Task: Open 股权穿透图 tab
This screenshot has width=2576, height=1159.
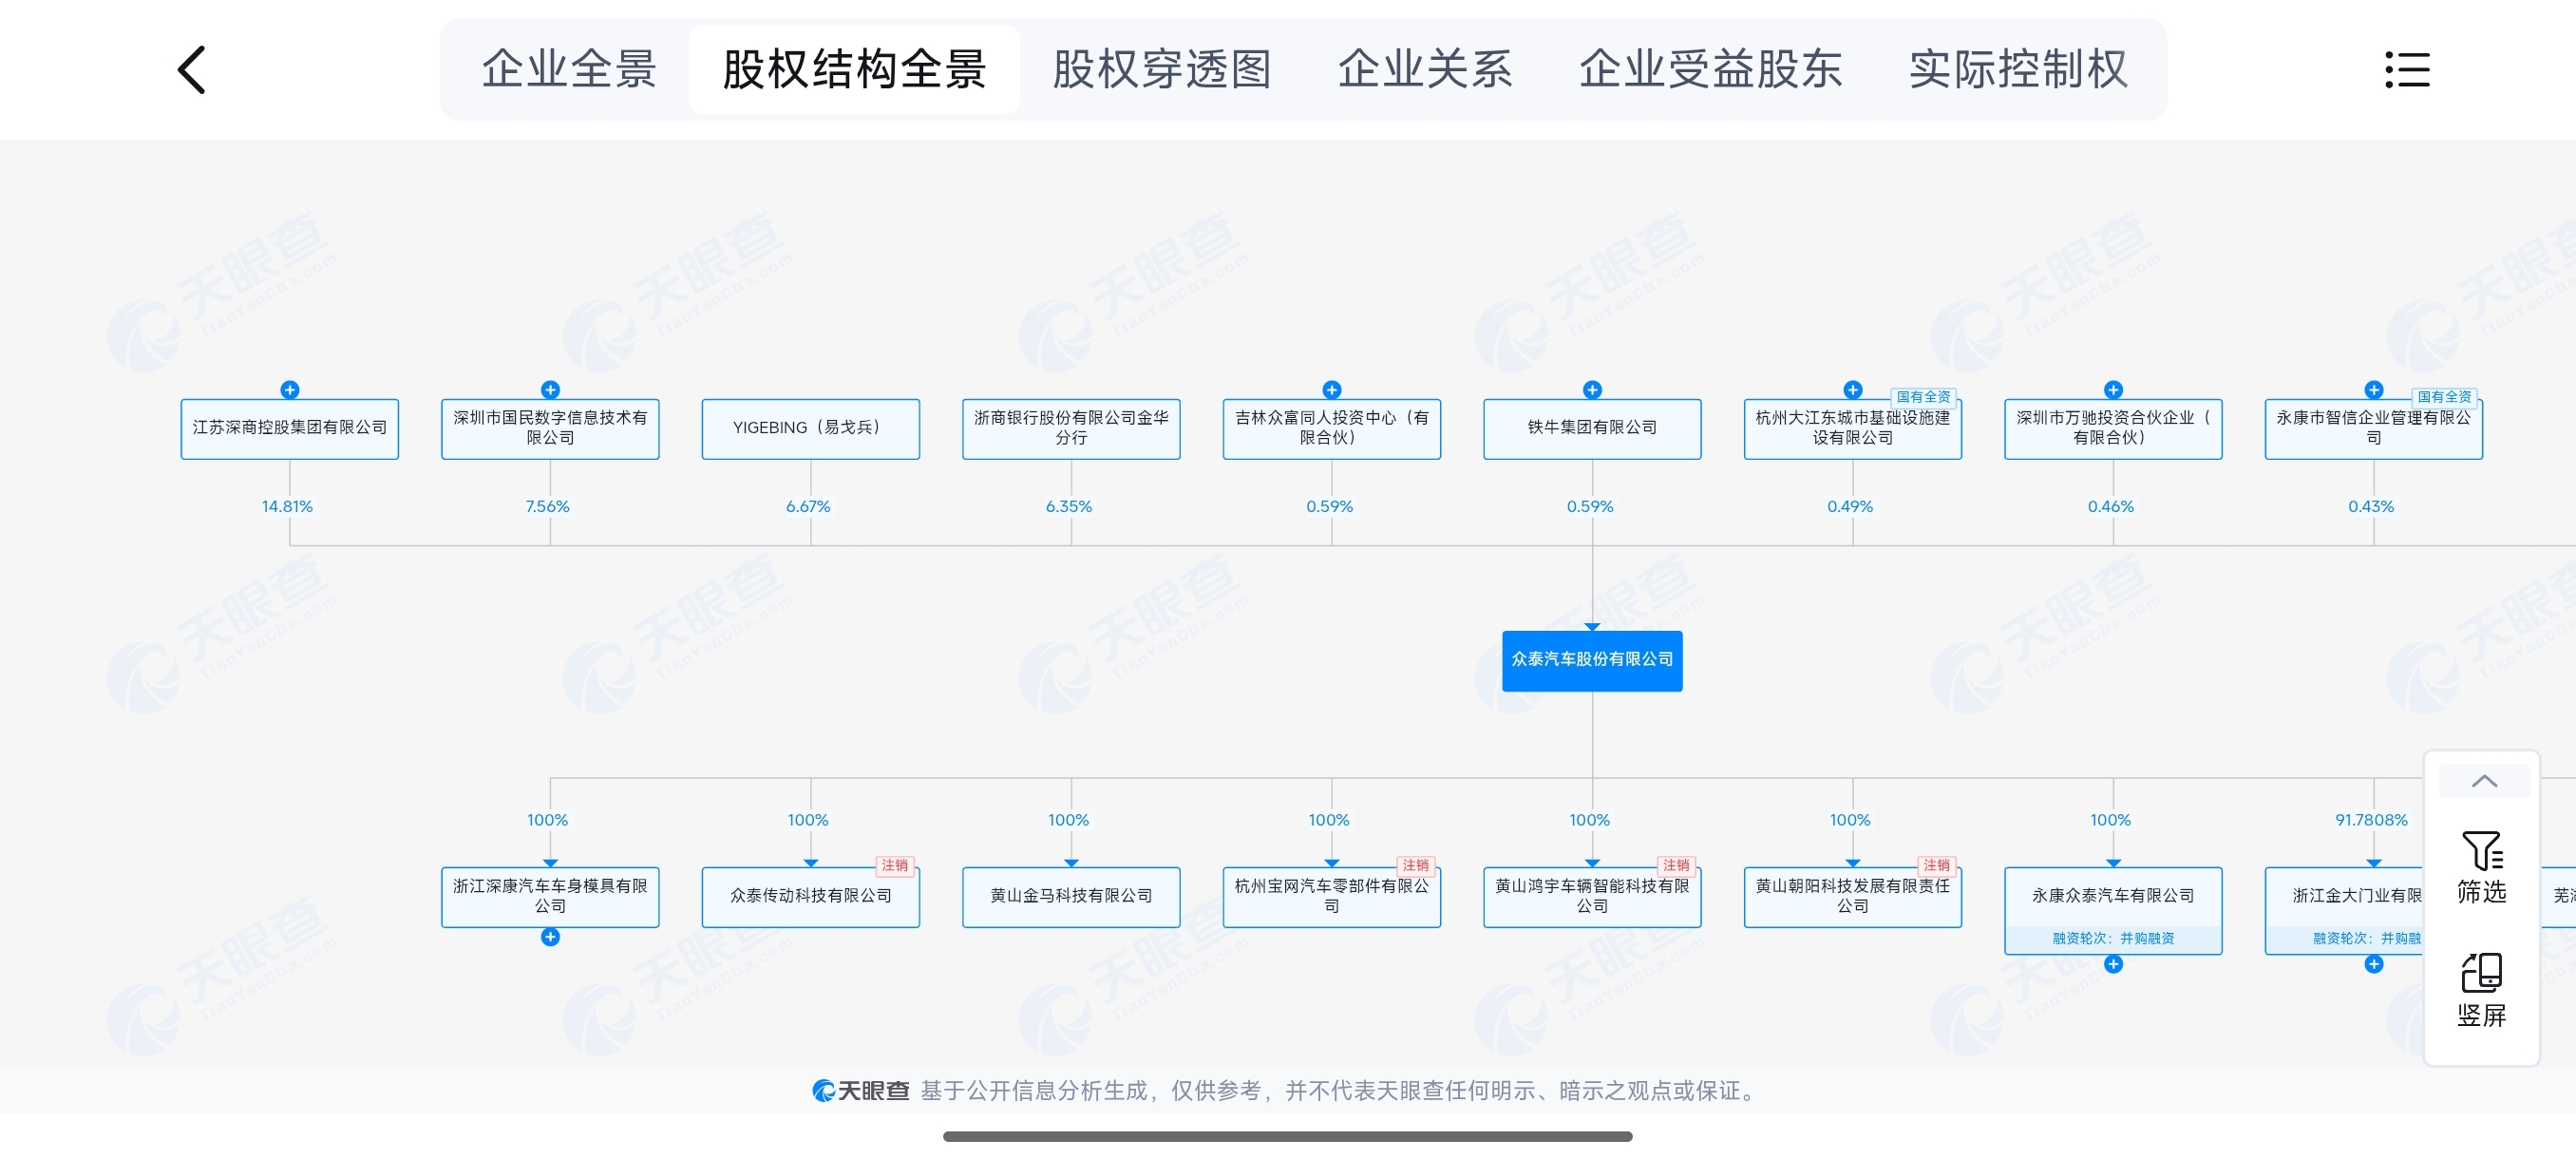Action: [1161, 70]
